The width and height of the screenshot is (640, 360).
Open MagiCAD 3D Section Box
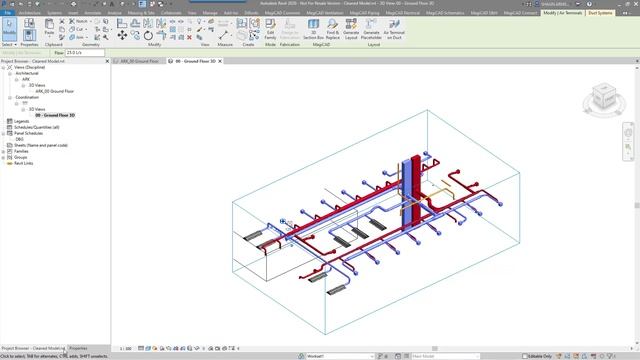(x=313, y=29)
